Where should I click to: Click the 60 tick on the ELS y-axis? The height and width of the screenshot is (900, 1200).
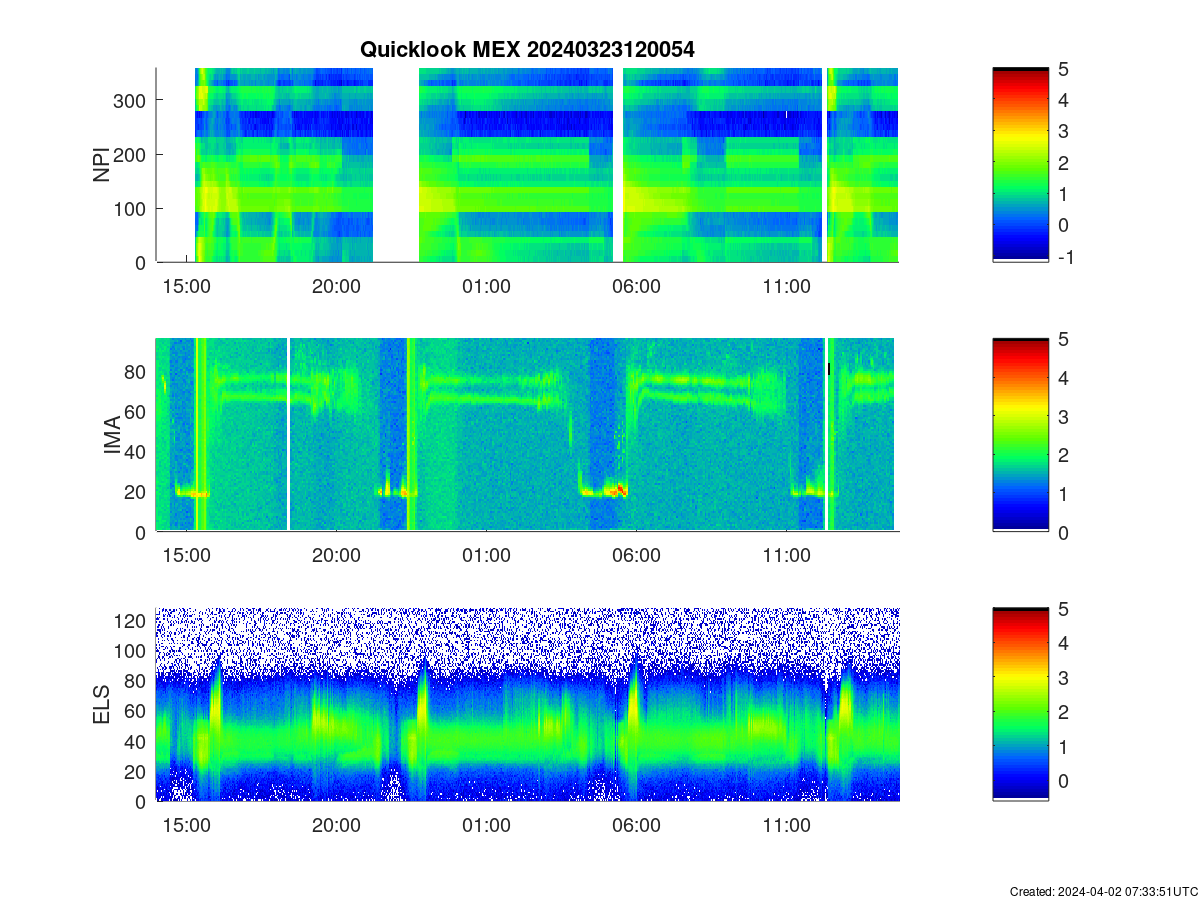point(137,711)
